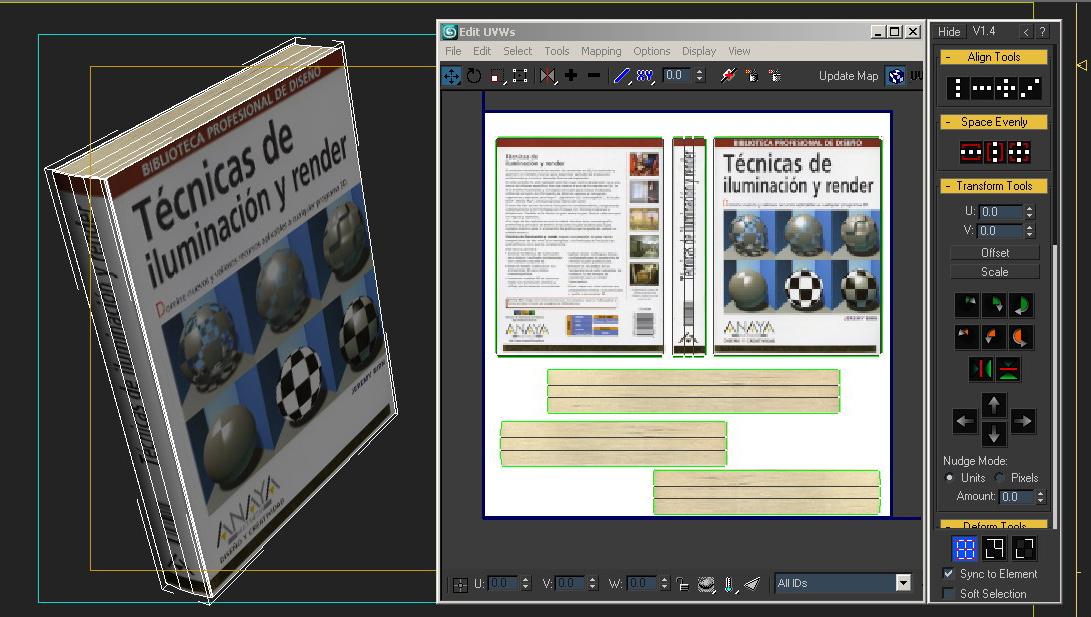Click the toolbar falloff 0.0 spinner arrows

[700, 75]
